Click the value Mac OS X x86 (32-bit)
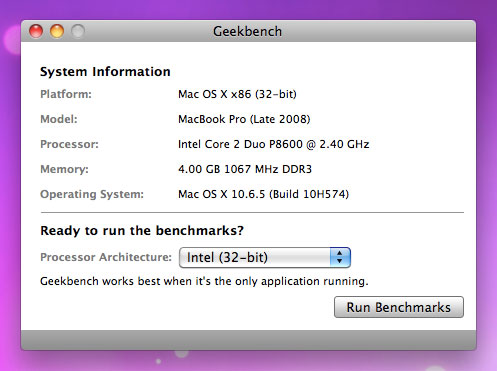Viewport: 497px width, 371px height. 237,94
